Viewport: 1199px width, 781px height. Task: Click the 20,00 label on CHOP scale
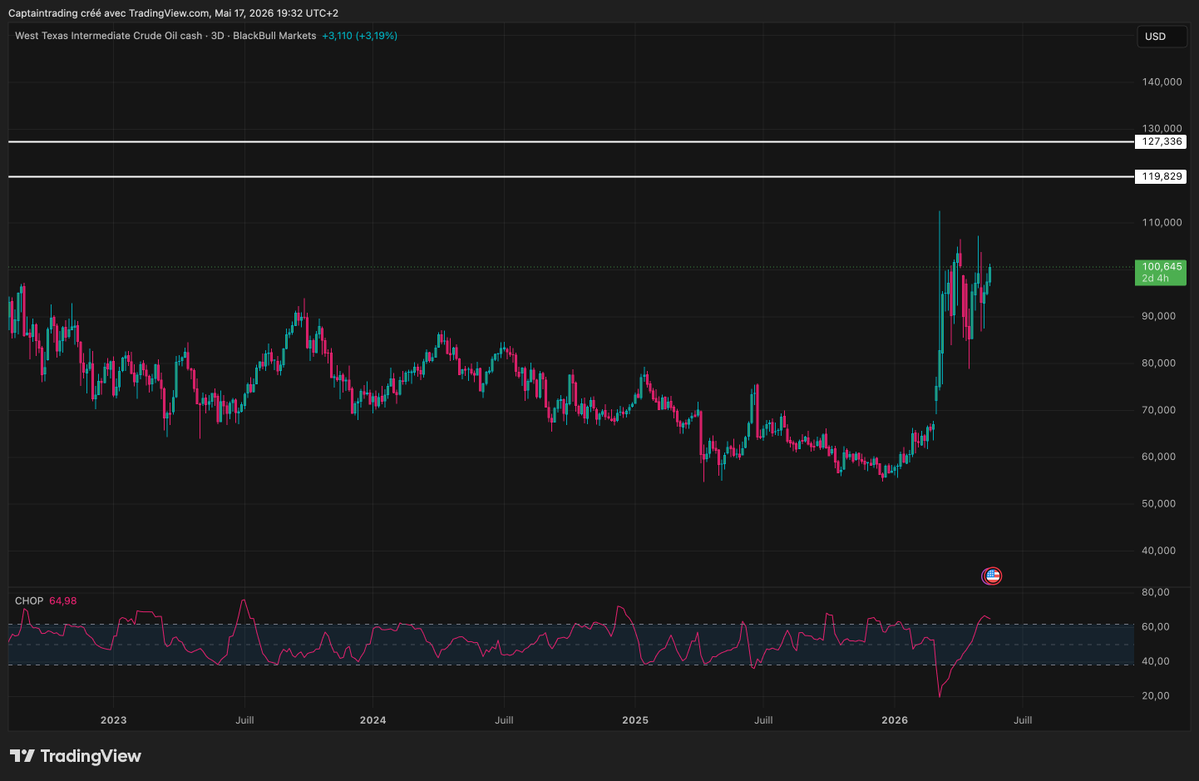1155,695
